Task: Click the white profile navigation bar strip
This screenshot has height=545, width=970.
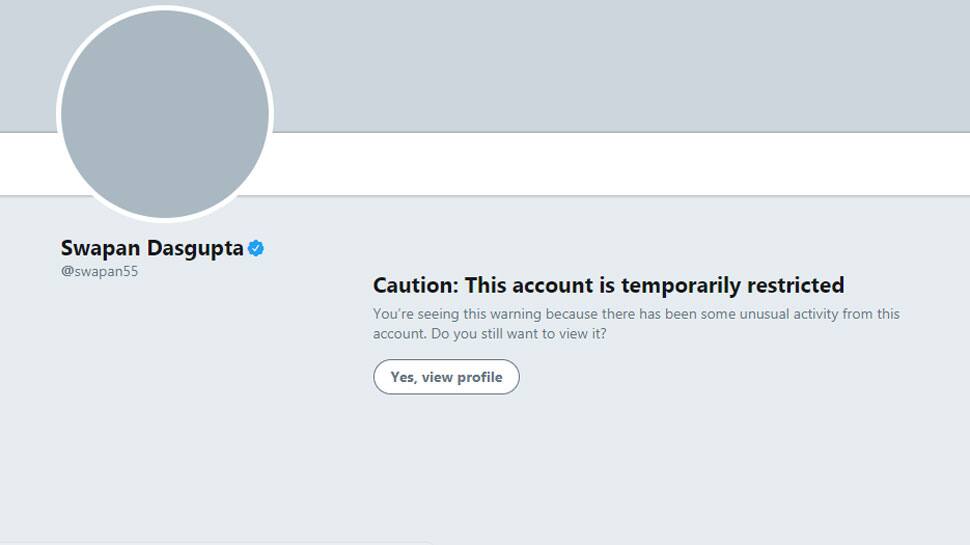Action: coord(619,164)
